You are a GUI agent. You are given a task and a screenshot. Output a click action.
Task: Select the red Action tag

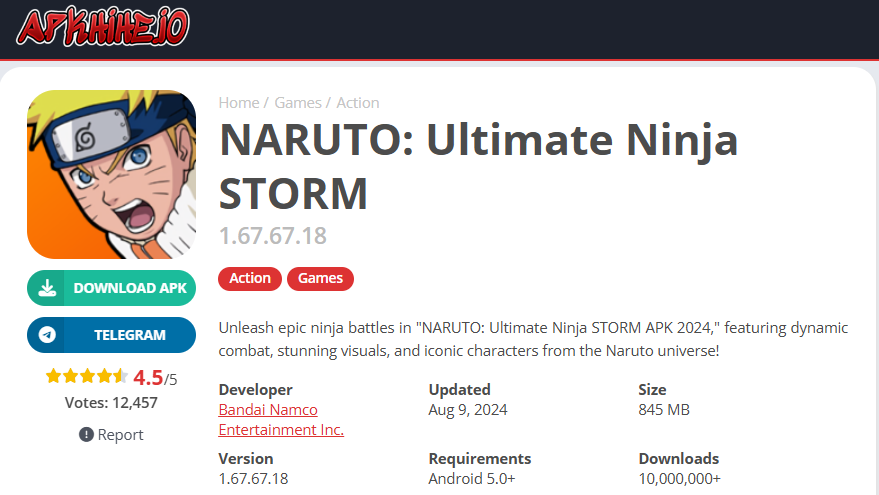point(250,279)
